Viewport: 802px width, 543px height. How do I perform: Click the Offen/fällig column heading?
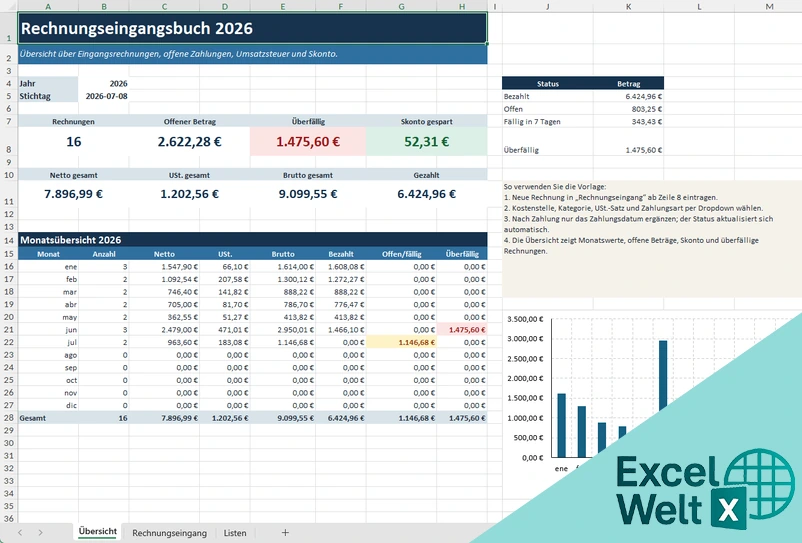tap(402, 254)
